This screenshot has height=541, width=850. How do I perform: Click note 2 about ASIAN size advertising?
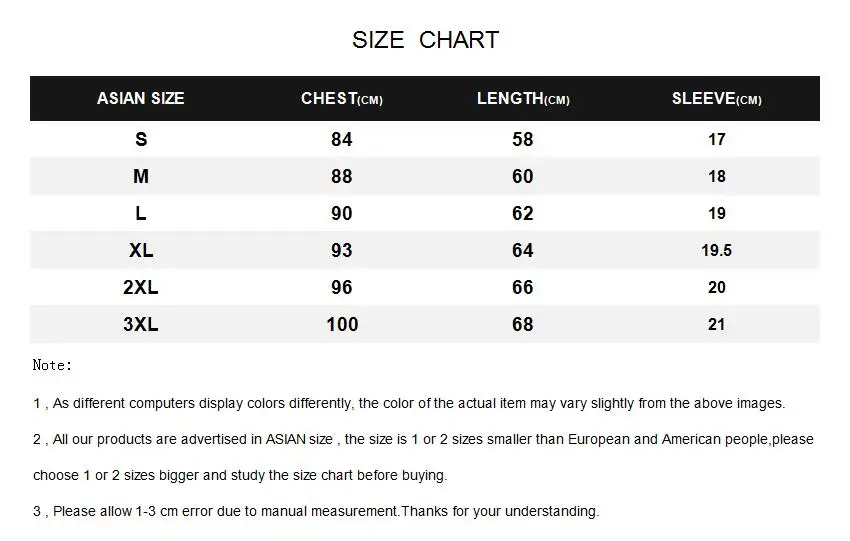[x=423, y=457]
